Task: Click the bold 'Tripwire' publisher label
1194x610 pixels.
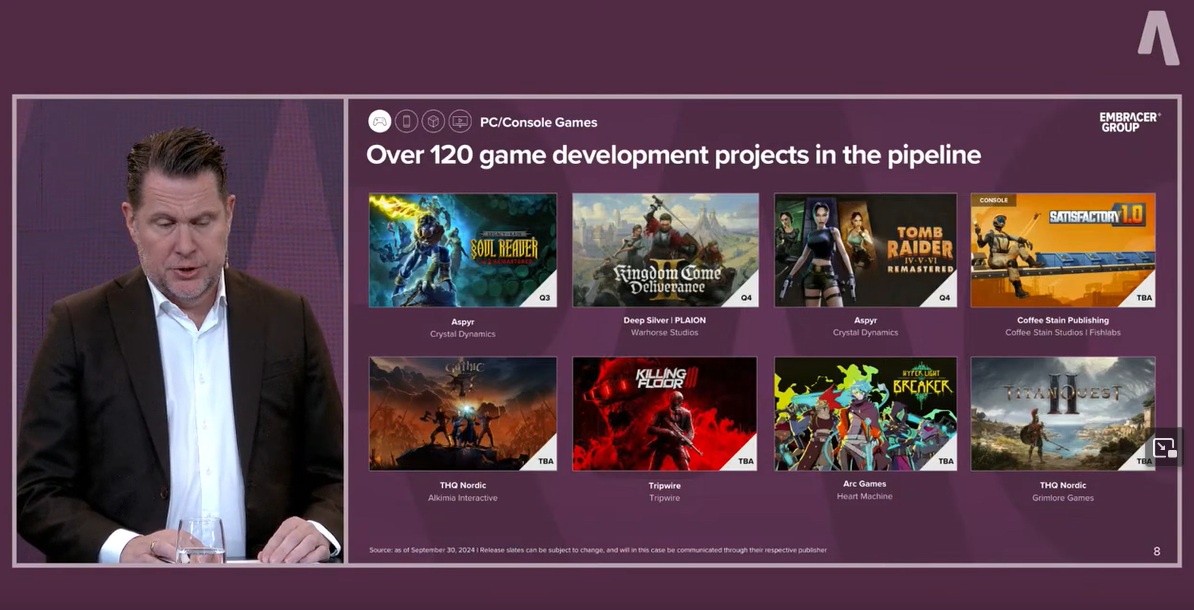Action: pyautogui.click(x=665, y=485)
